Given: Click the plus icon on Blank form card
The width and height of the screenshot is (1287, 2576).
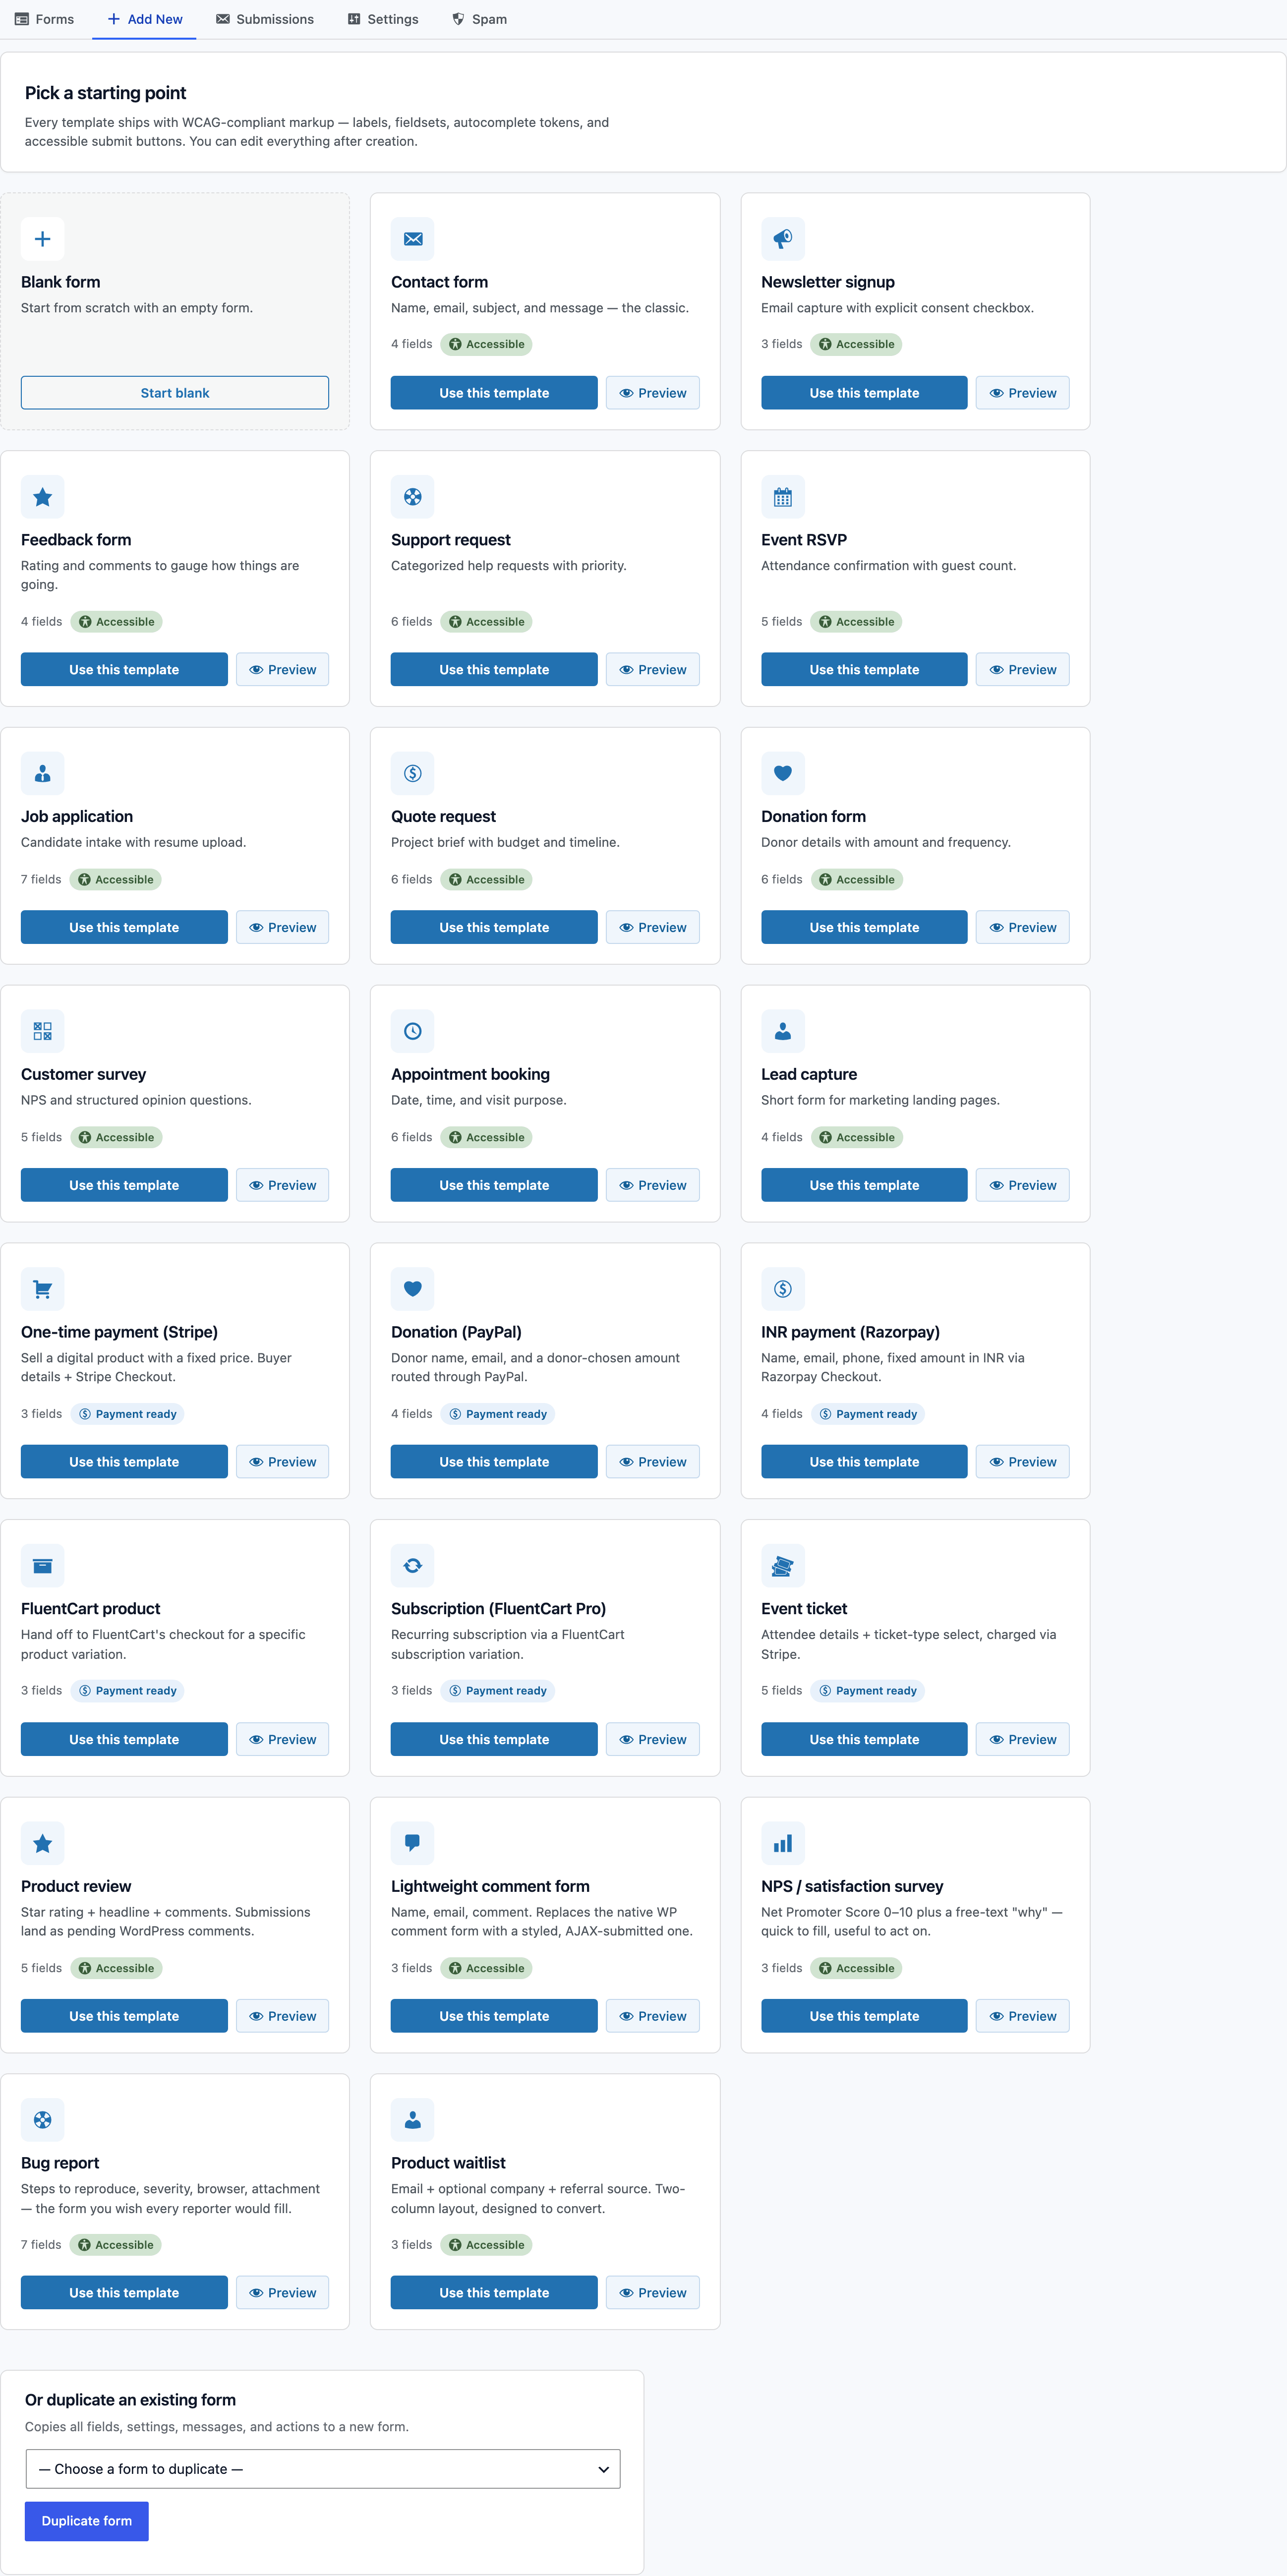Looking at the screenshot, I should pos(42,239).
